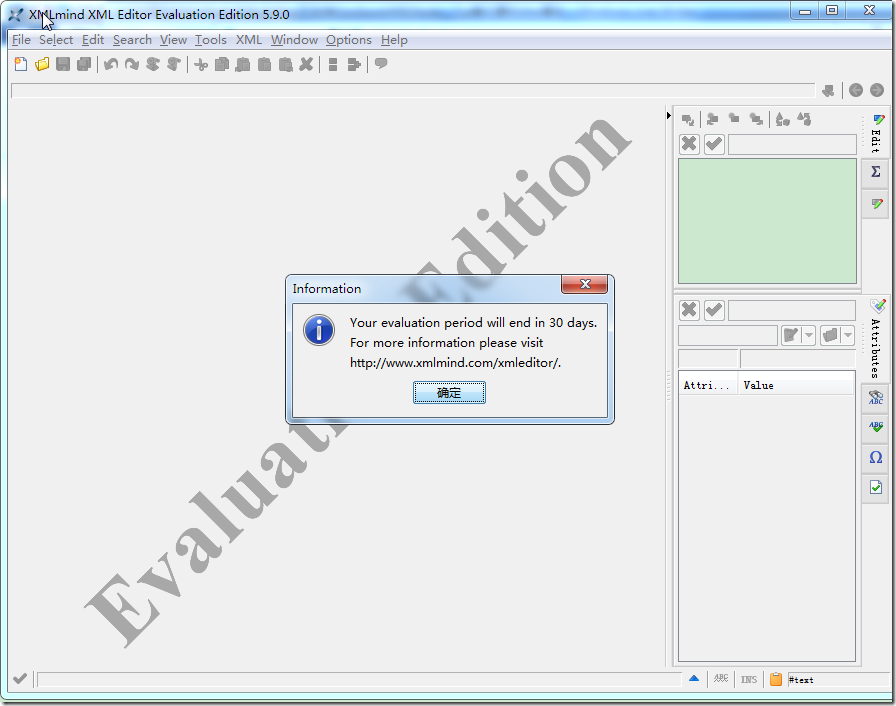Open the Validity check document tab
896x706 pixels.
875,488
